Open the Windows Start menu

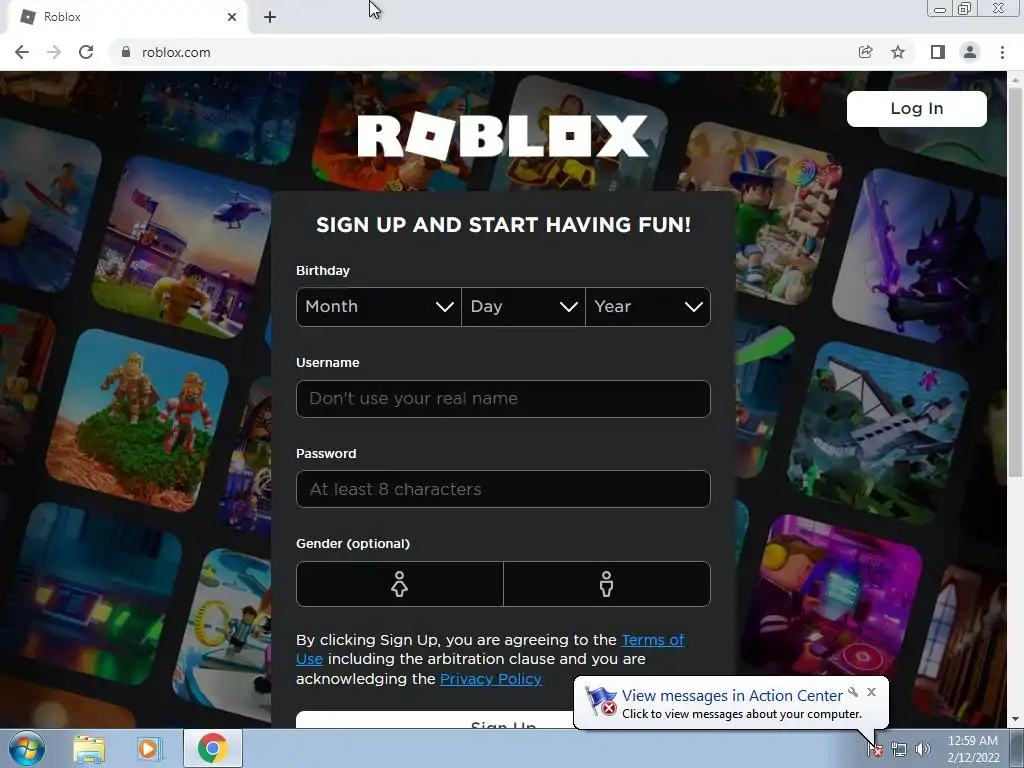point(26,748)
